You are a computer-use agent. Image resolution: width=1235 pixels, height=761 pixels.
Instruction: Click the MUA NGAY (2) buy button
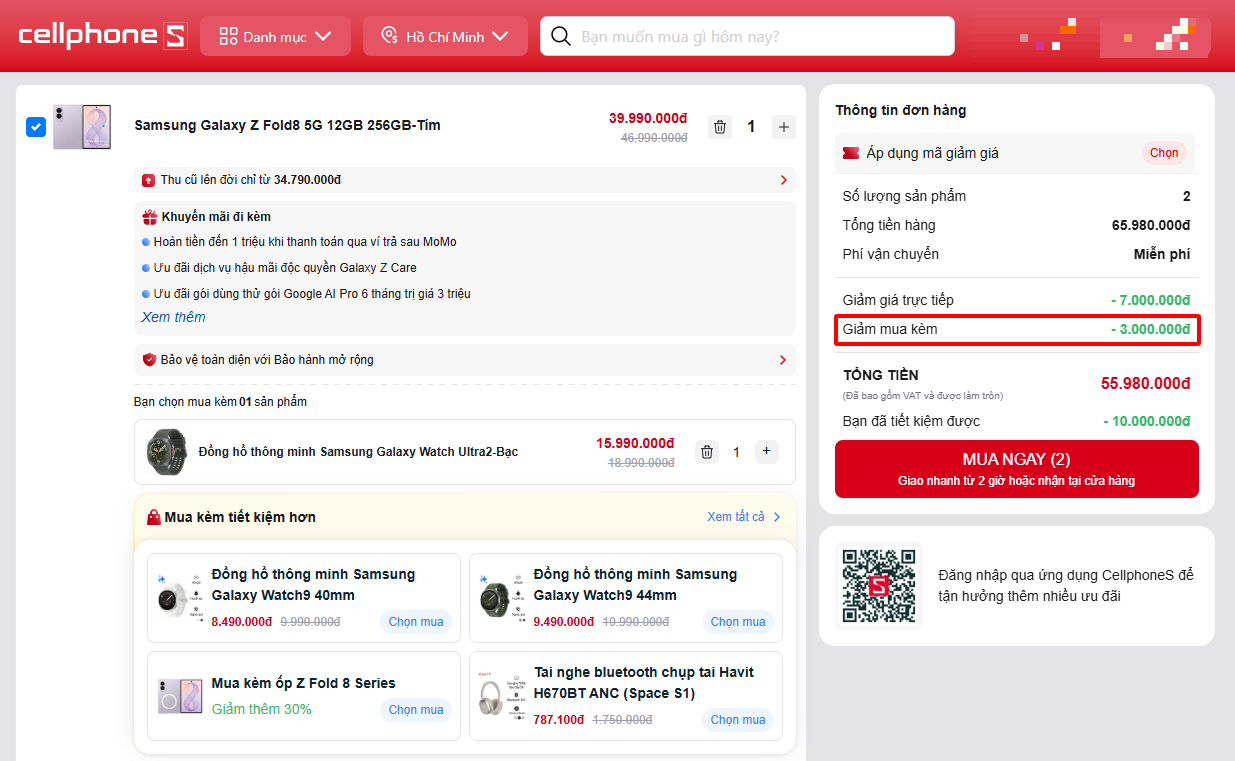(1017, 469)
